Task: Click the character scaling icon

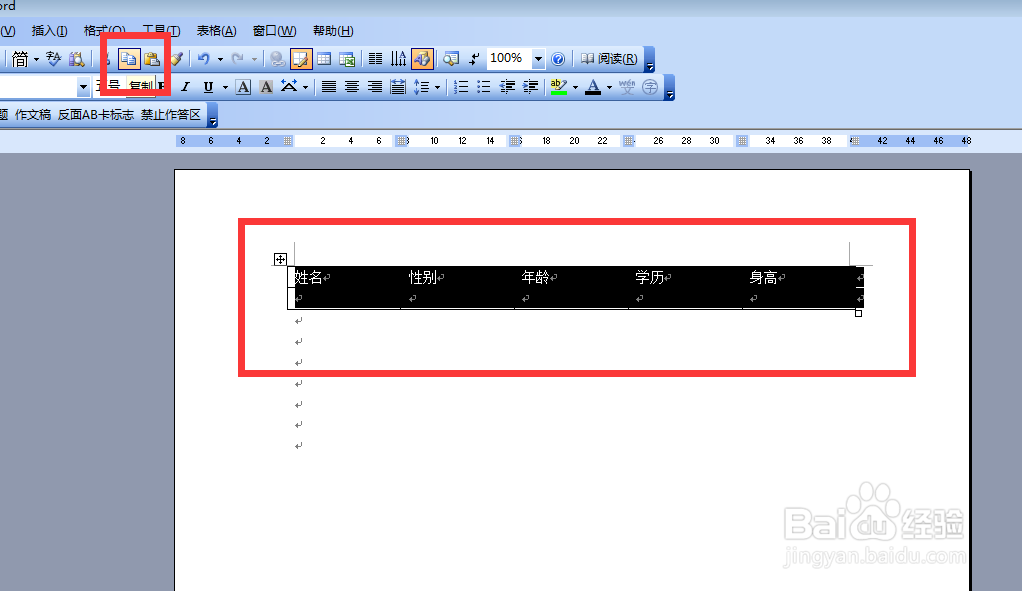Action: click(x=289, y=87)
